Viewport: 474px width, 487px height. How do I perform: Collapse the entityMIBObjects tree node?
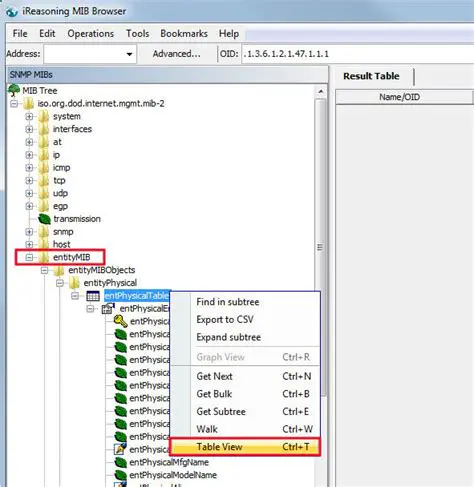[x=44, y=270]
